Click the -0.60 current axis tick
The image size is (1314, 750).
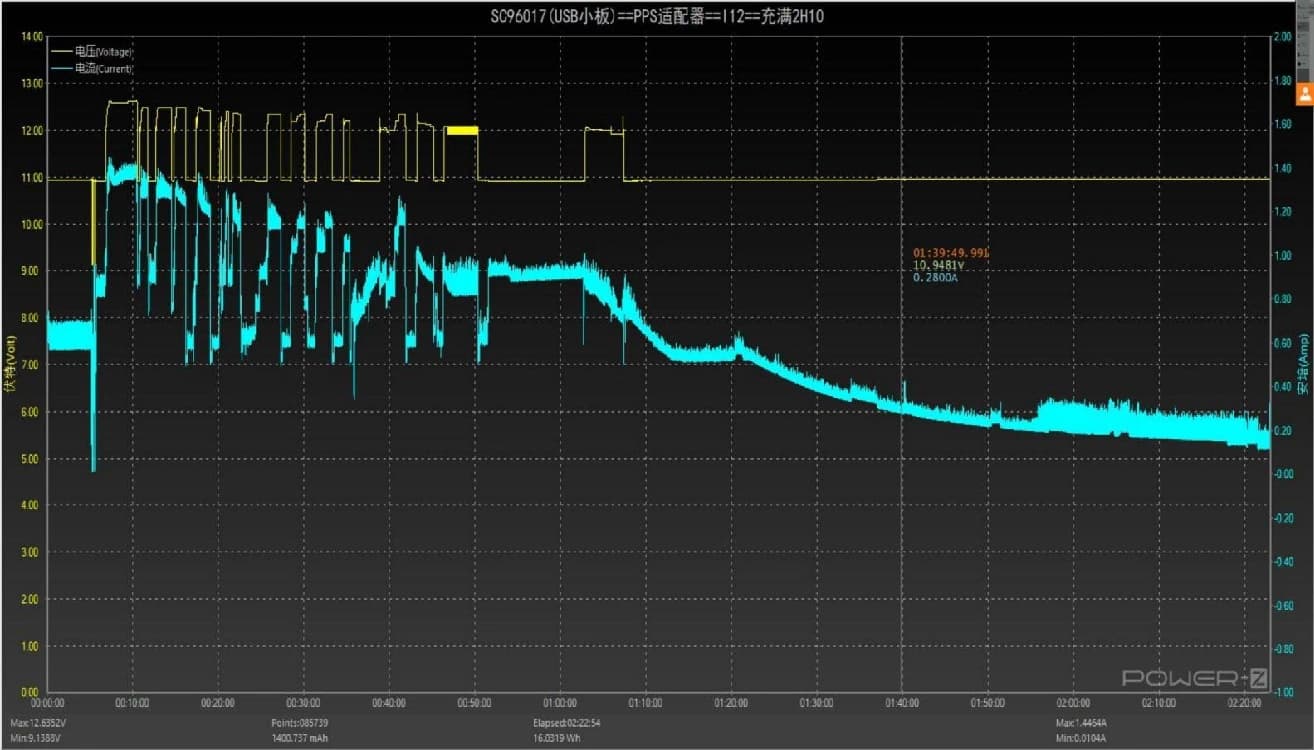(1282, 606)
